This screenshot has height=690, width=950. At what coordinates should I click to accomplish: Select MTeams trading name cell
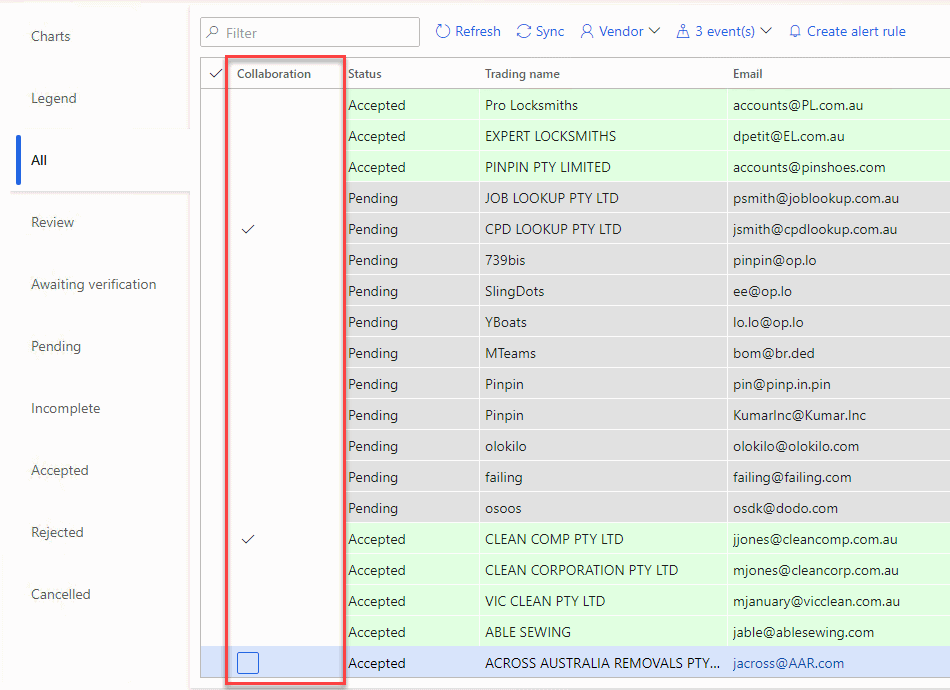tap(603, 353)
